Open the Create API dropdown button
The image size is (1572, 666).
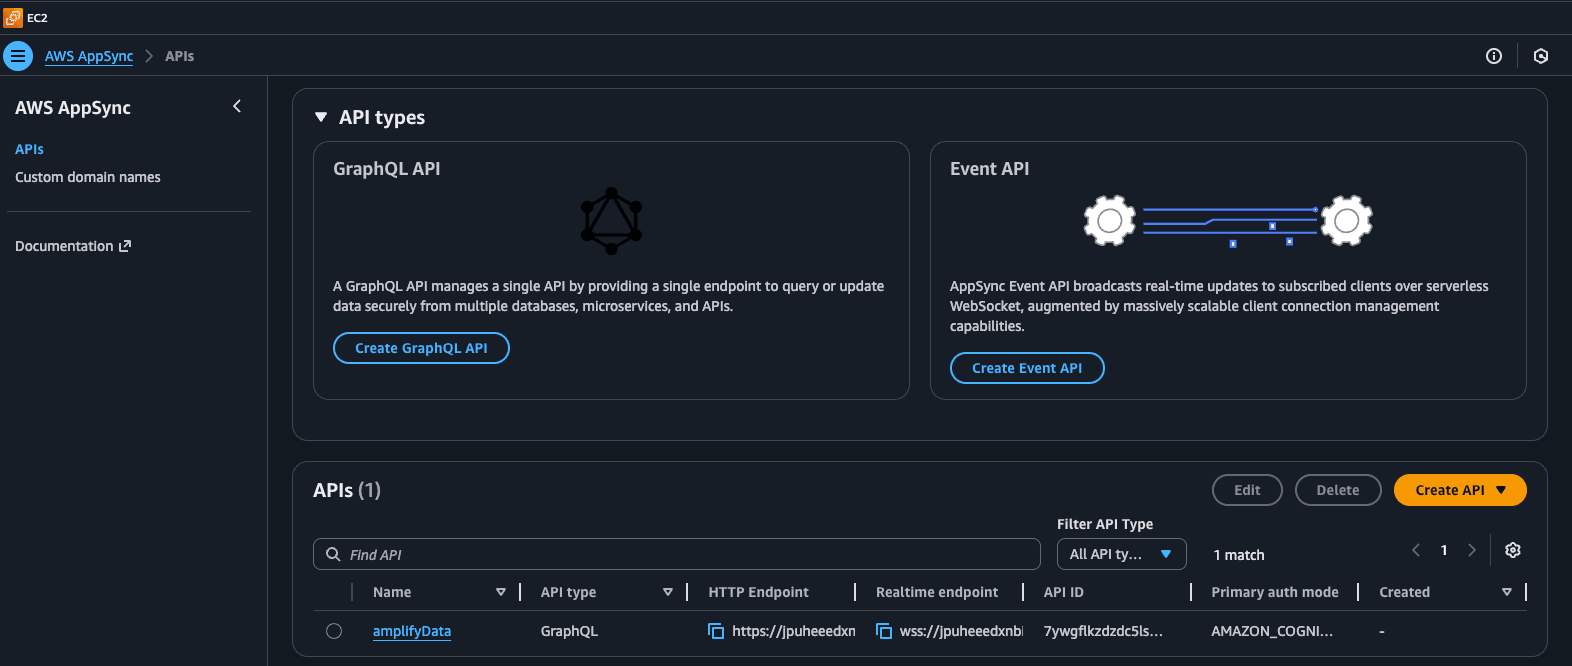click(x=1459, y=490)
